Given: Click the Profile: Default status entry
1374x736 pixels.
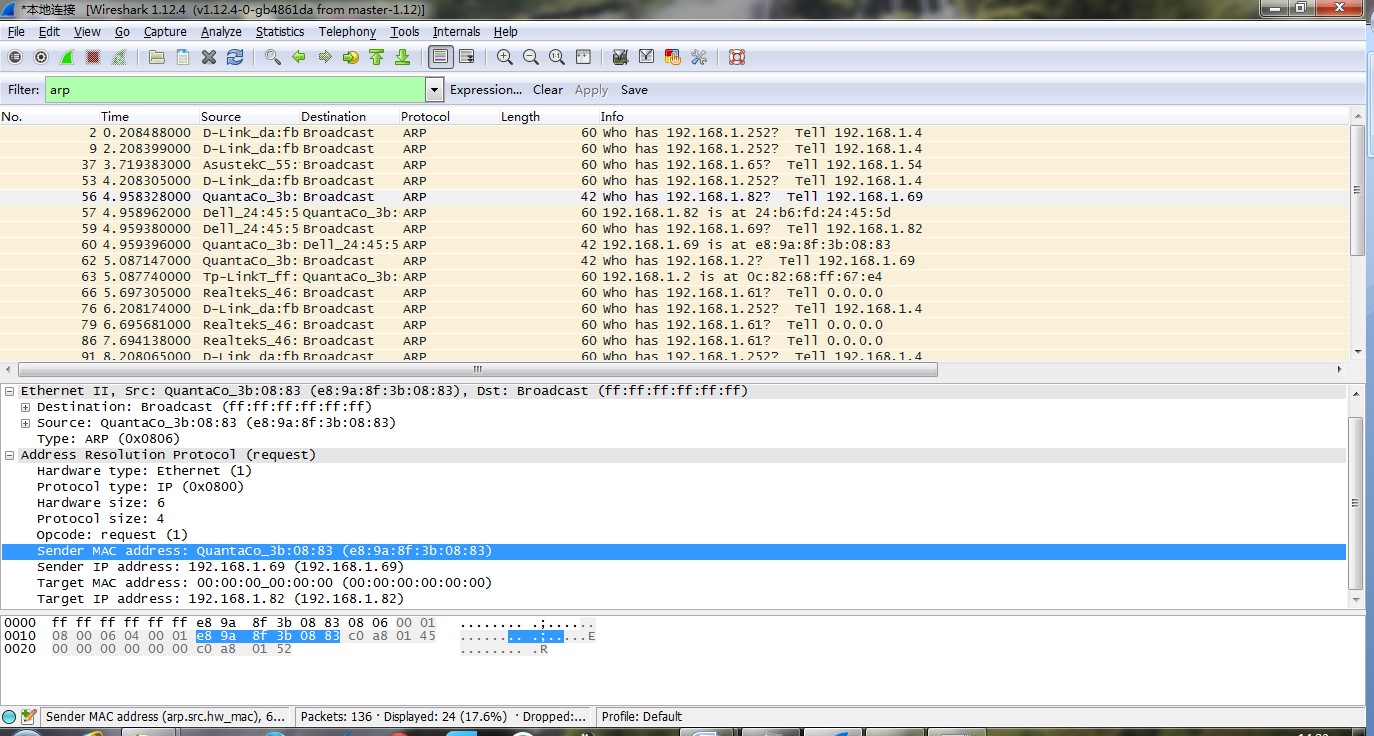Looking at the screenshot, I should click(642, 716).
